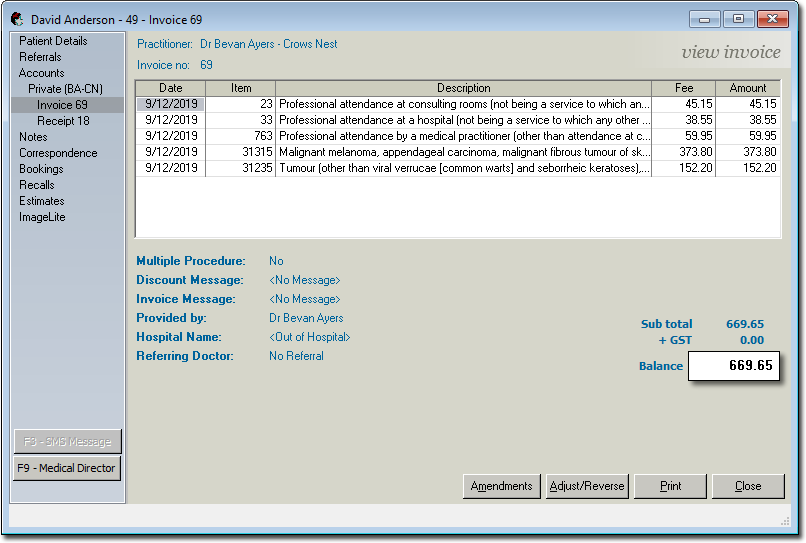View Estimates in the left panel

(x=42, y=201)
